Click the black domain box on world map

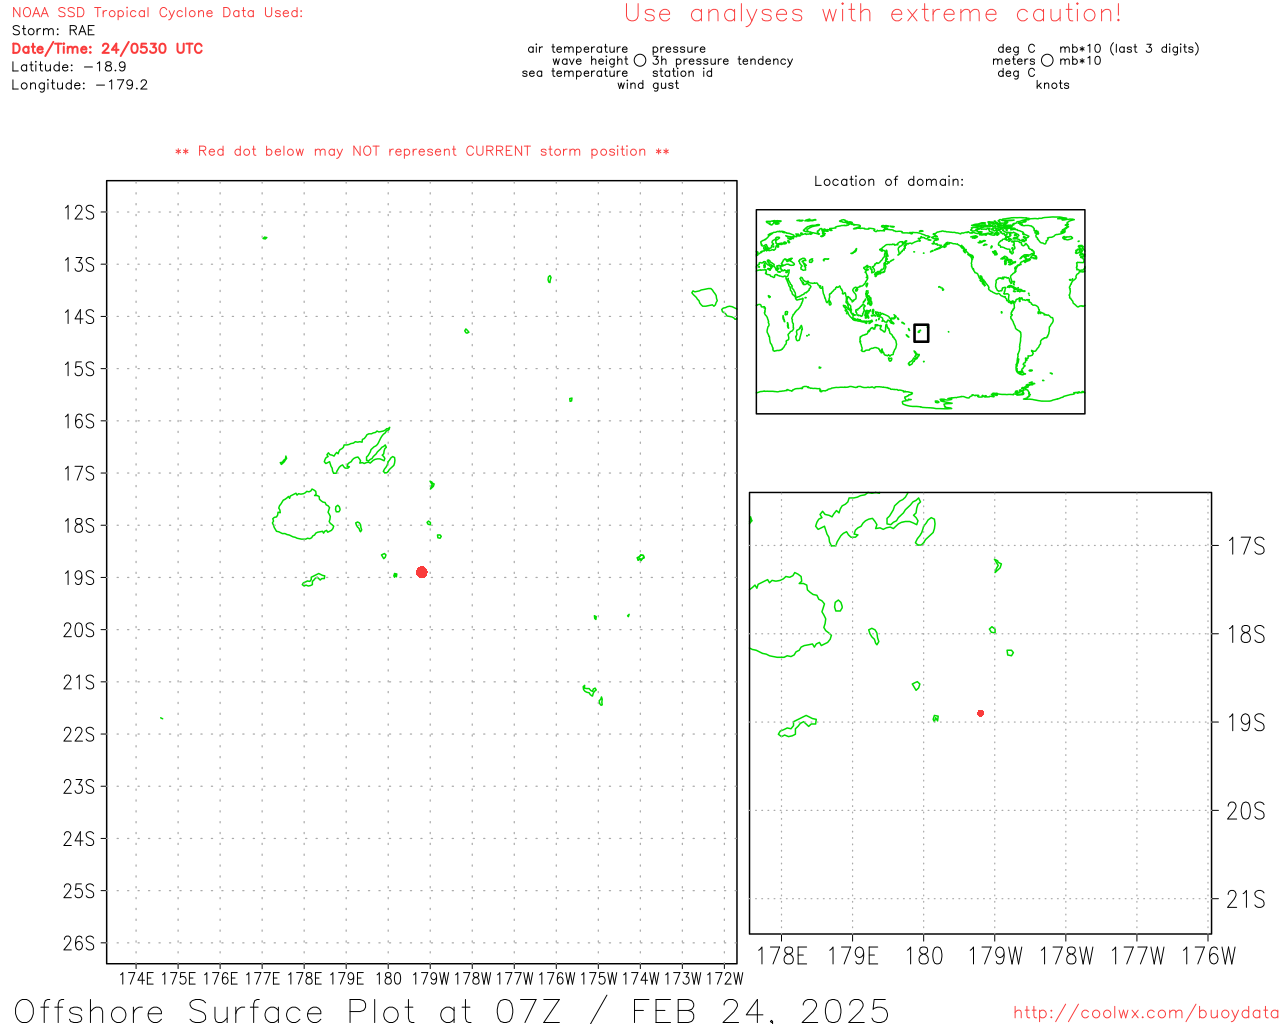click(921, 333)
